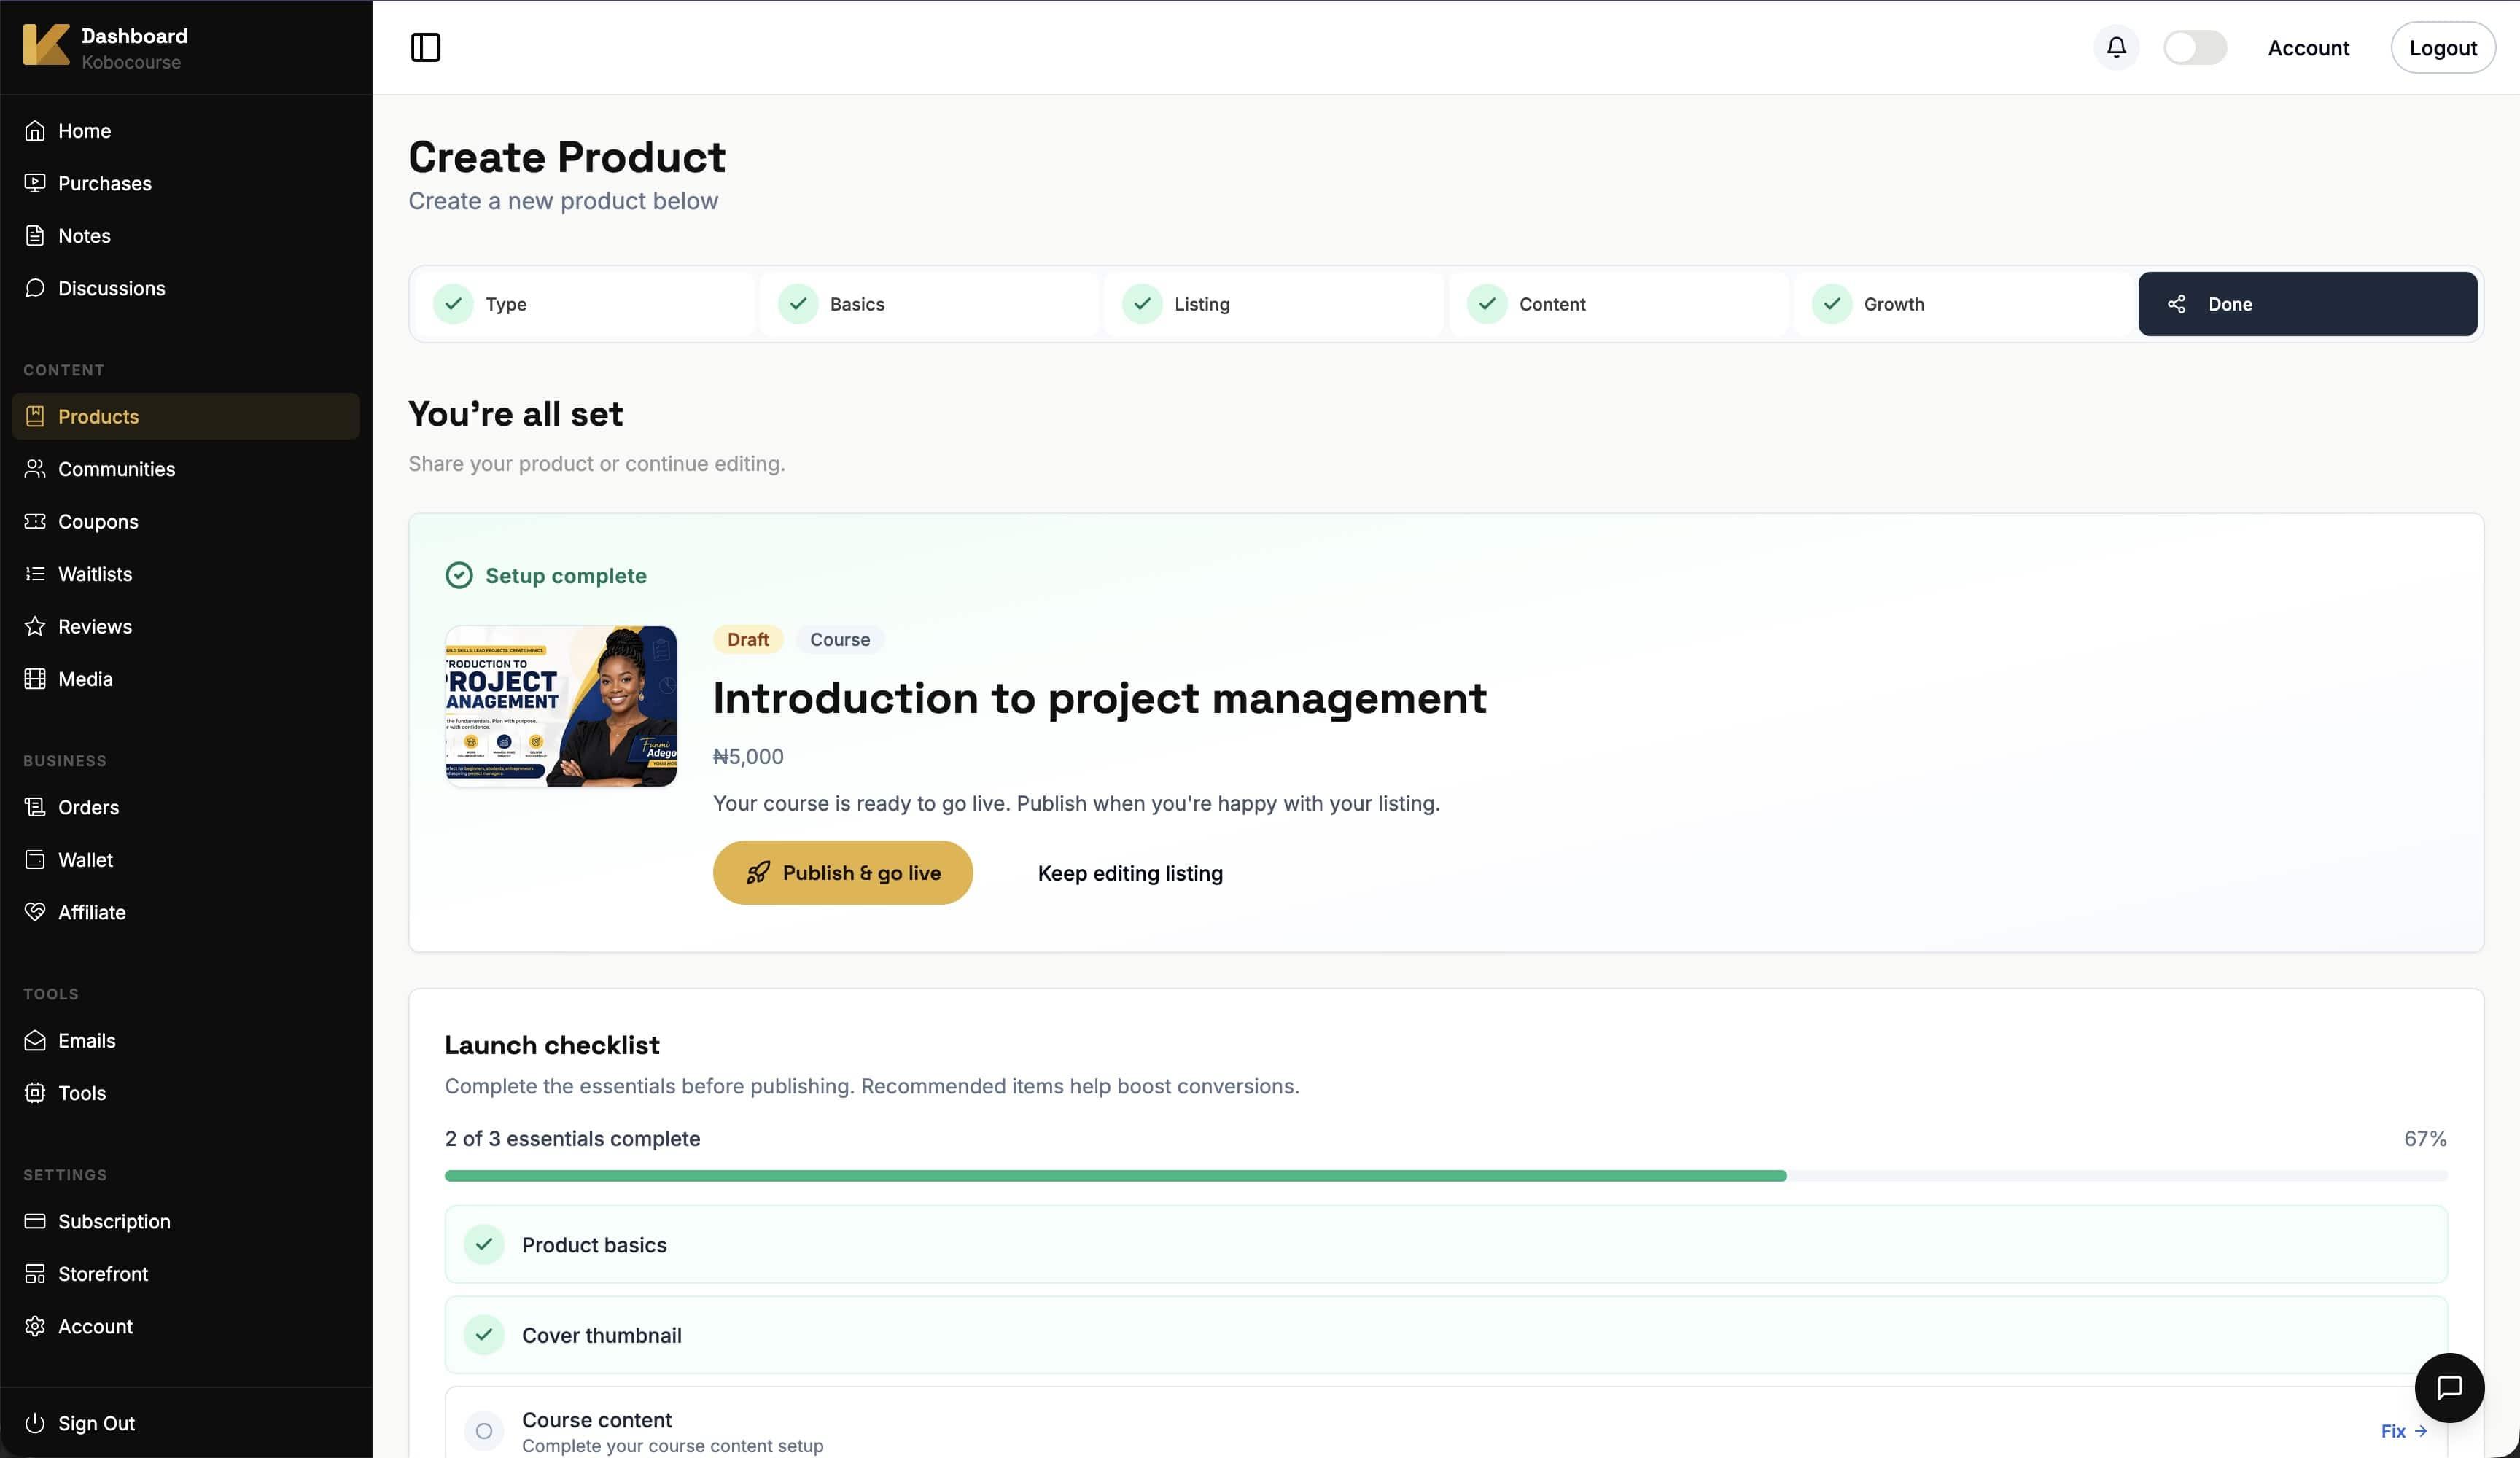Viewport: 2520px width, 1458px height.
Task: Click the 67% progress value
Action: tap(2425, 1139)
